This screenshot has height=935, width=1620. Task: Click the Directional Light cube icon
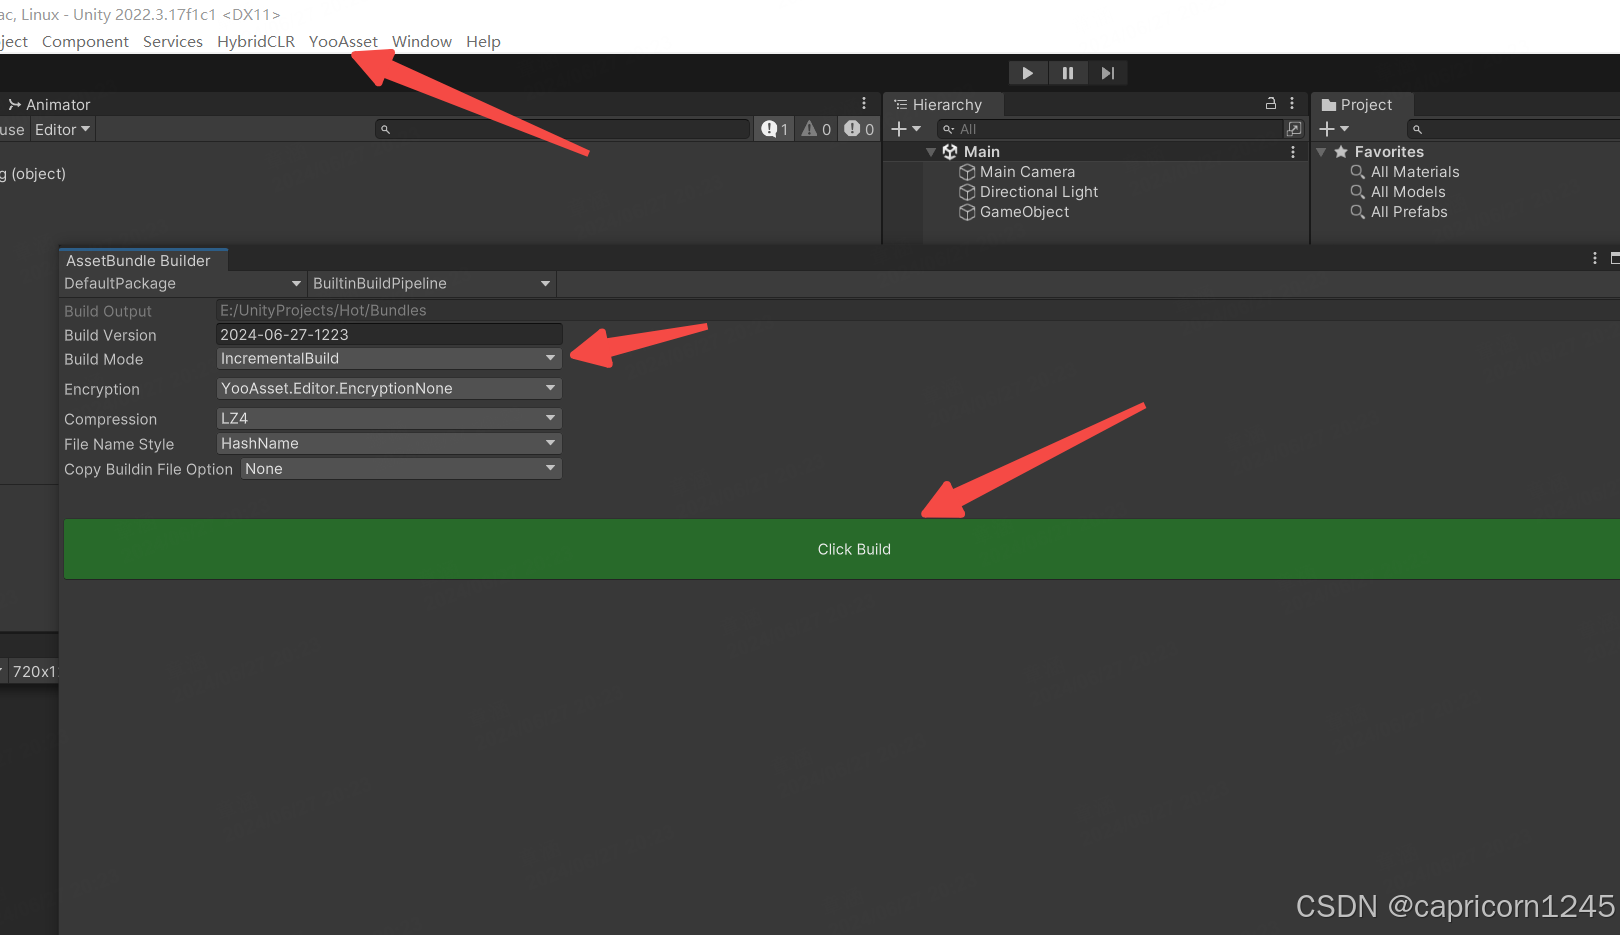(967, 192)
